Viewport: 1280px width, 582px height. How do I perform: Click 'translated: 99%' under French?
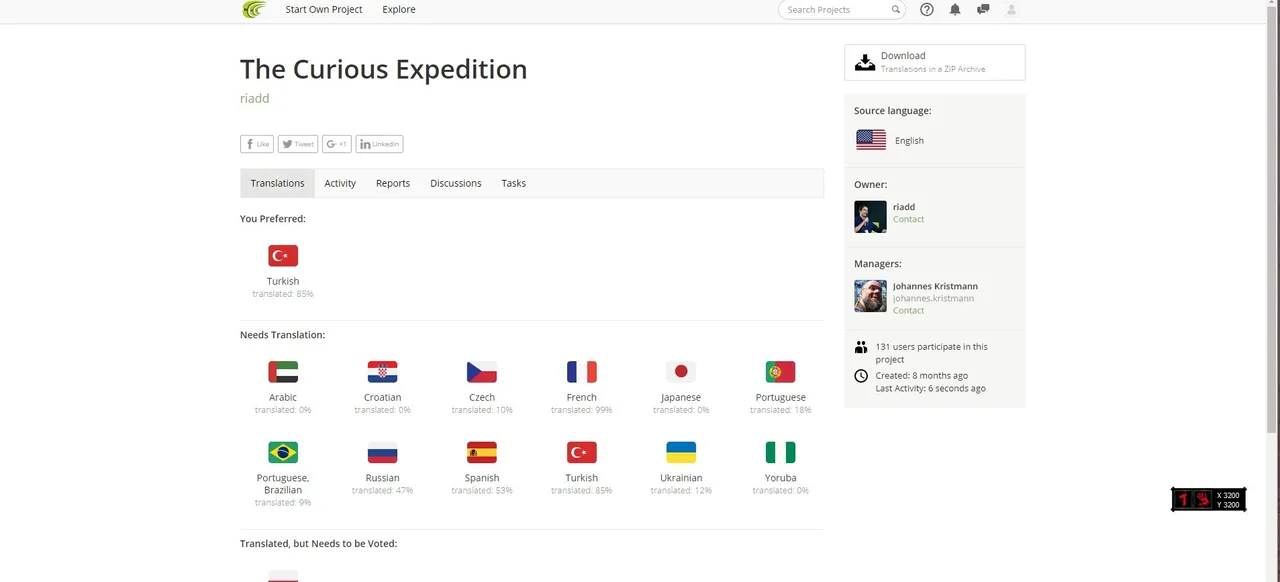581,410
